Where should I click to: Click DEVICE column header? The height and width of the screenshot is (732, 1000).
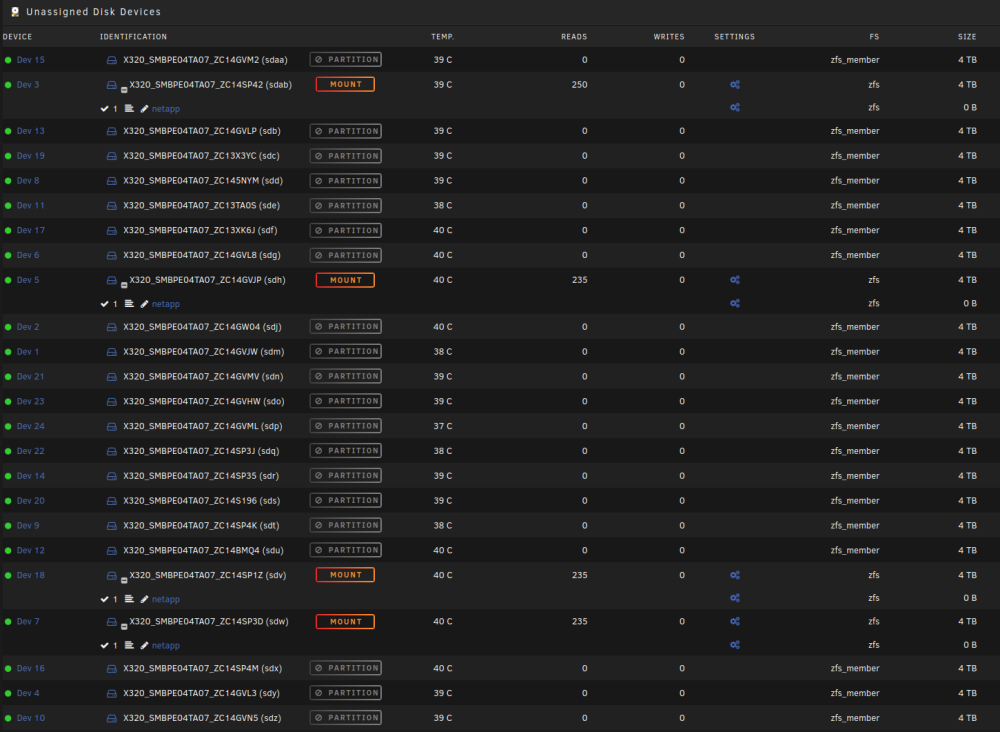[17, 37]
